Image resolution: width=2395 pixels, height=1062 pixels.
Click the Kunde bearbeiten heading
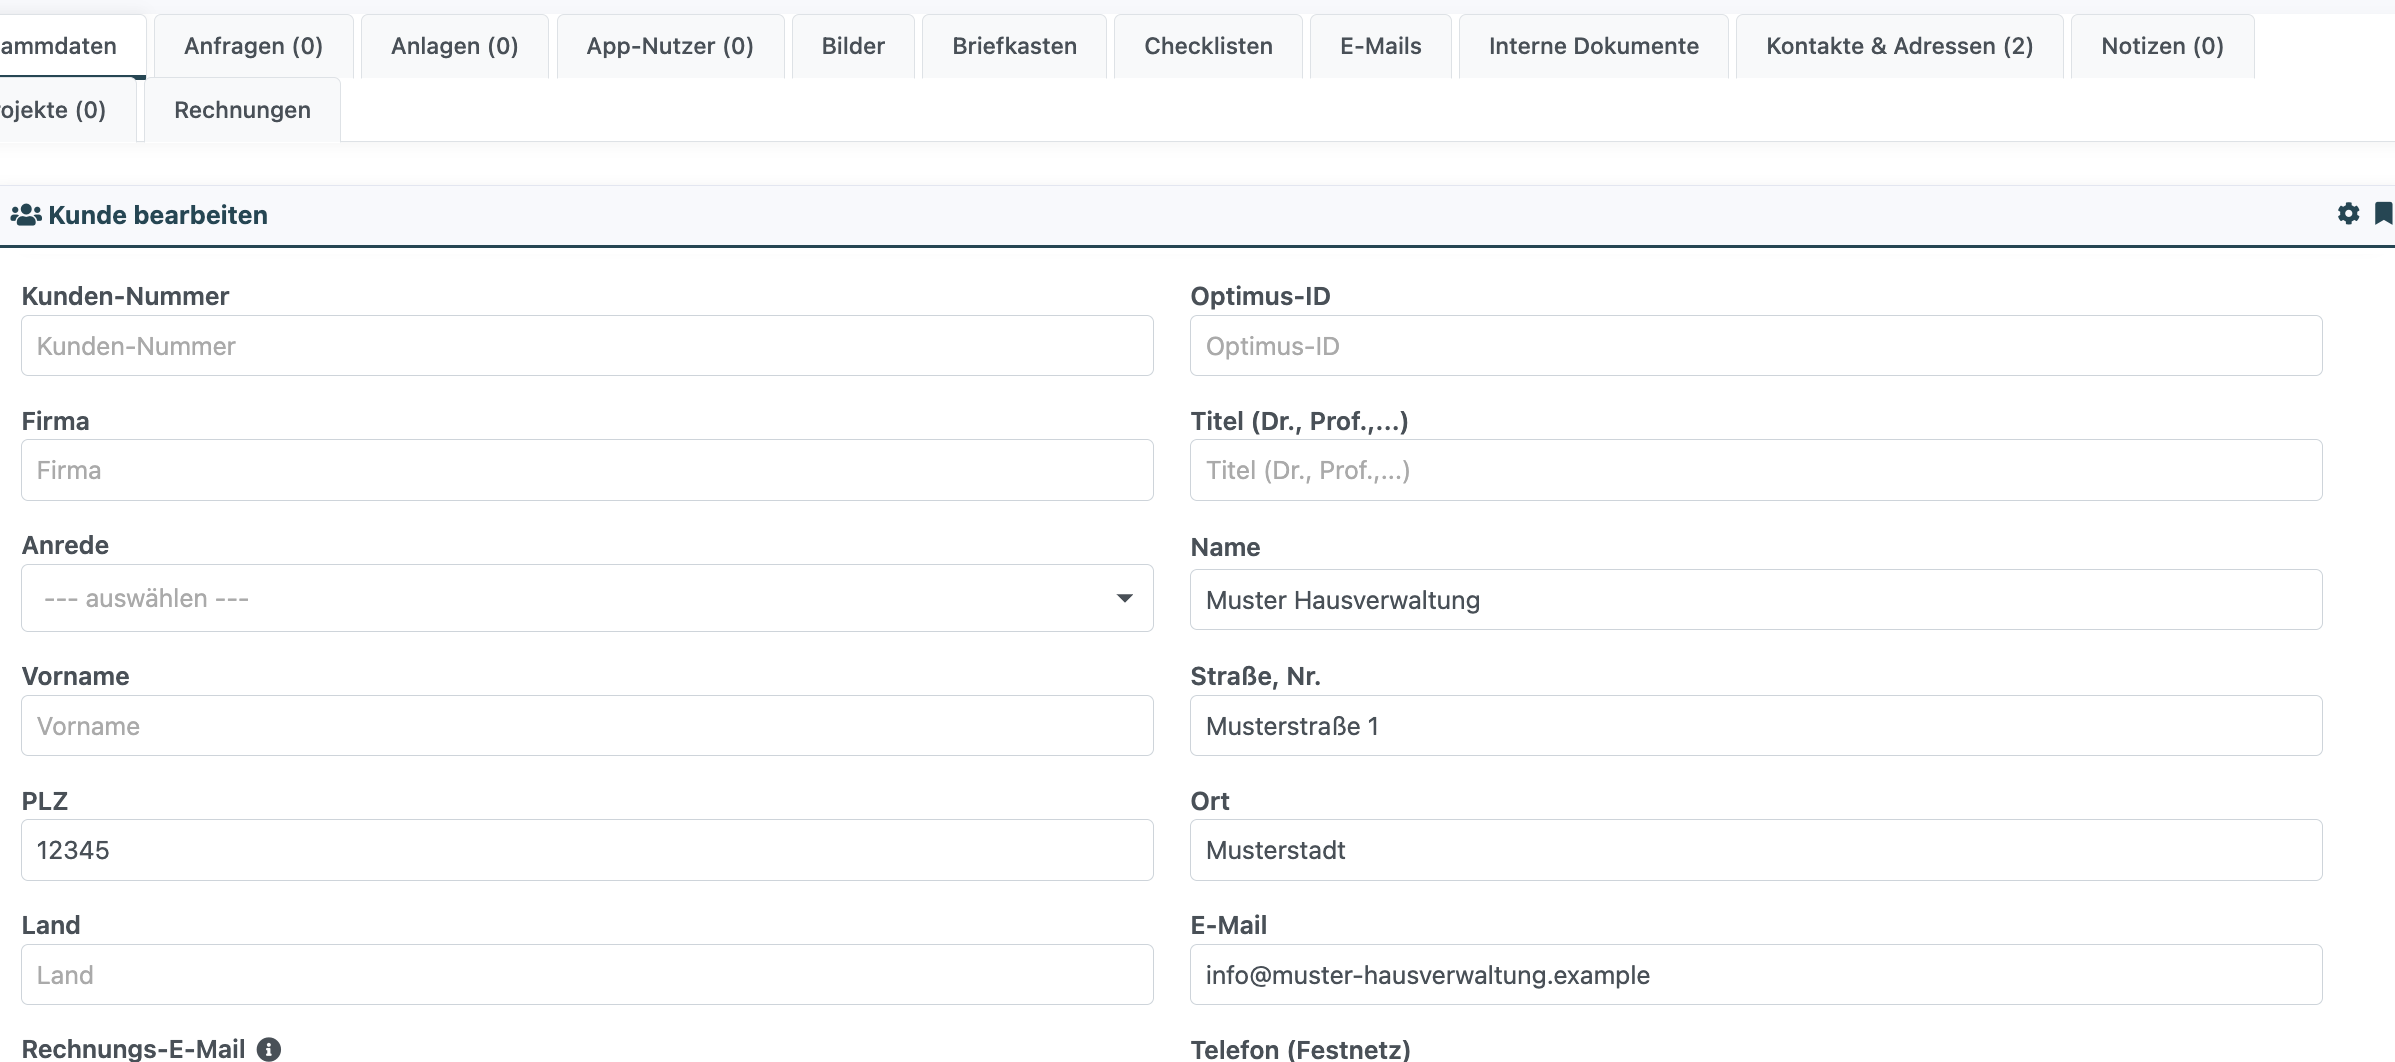[158, 215]
